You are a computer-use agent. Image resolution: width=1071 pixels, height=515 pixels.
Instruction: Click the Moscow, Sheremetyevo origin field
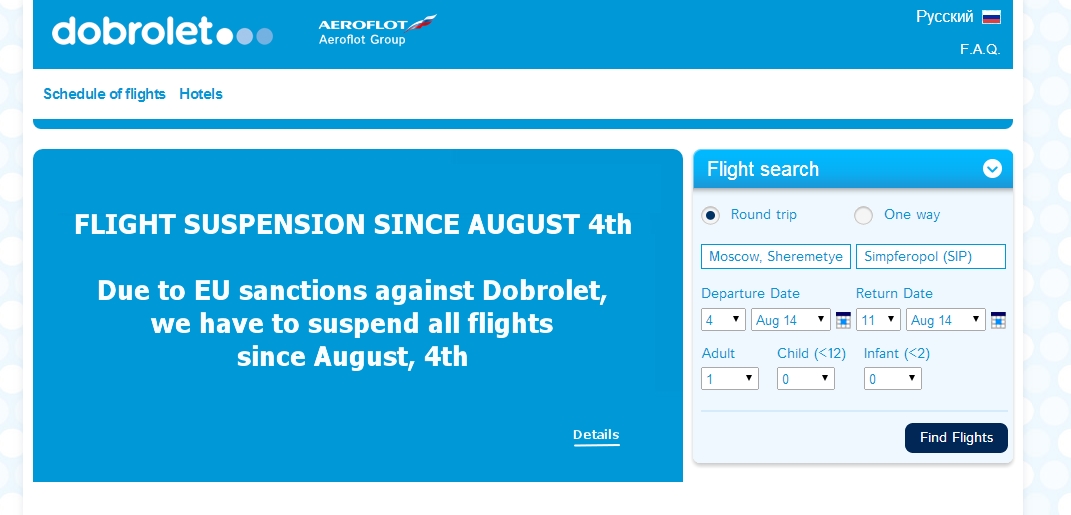(x=776, y=257)
